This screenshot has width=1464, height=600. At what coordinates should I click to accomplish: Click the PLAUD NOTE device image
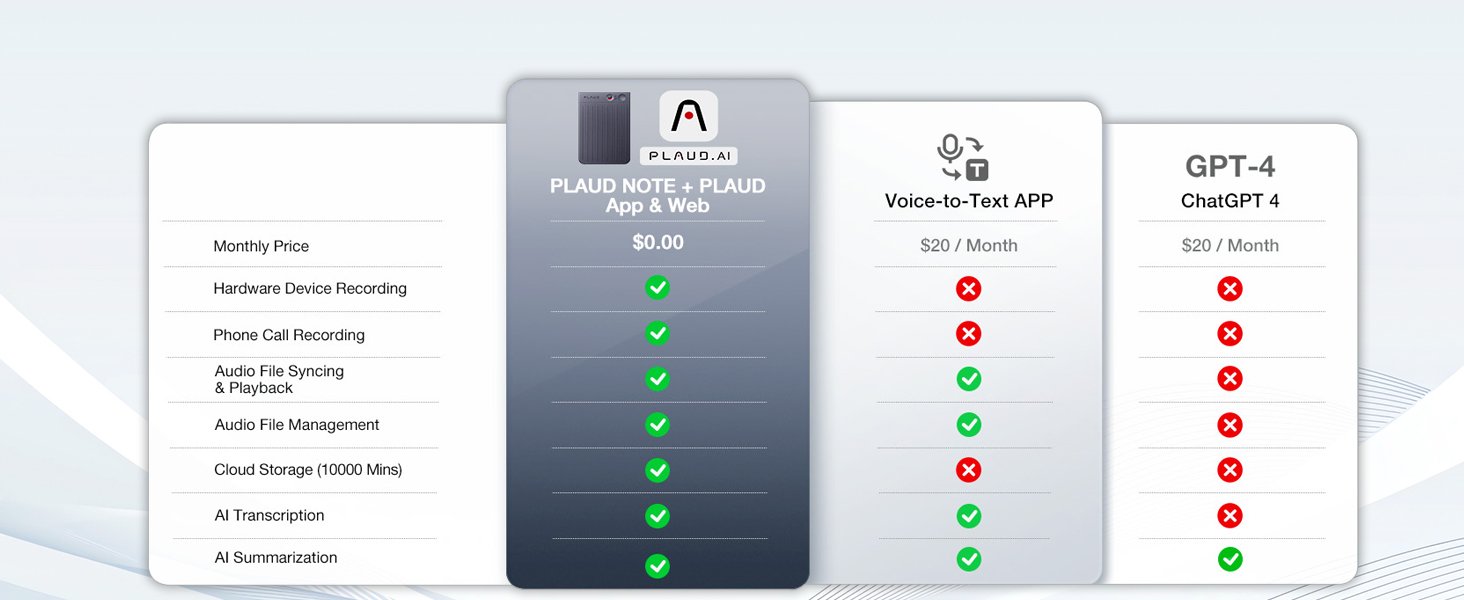[x=604, y=128]
